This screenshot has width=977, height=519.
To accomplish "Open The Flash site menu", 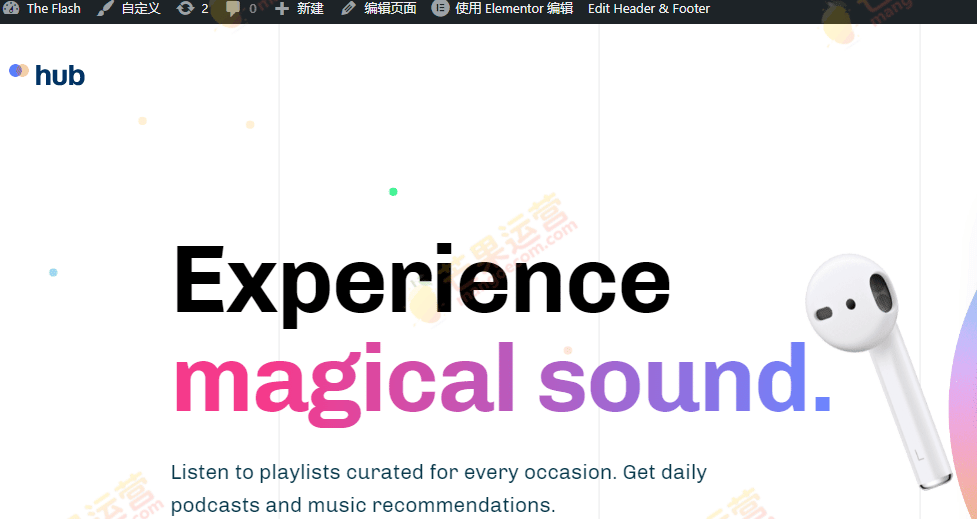I will pos(53,9).
